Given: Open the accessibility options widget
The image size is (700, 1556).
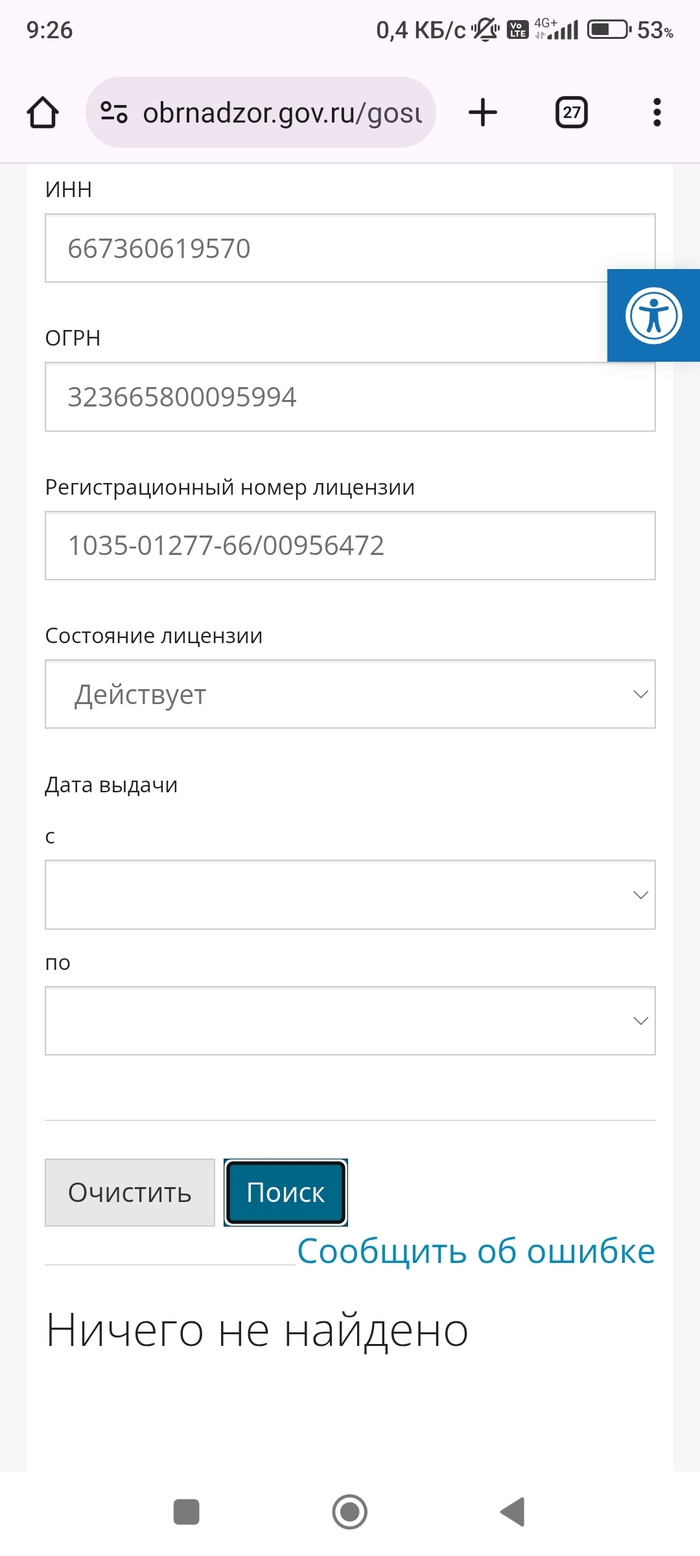Looking at the screenshot, I should [x=653, y=315].
